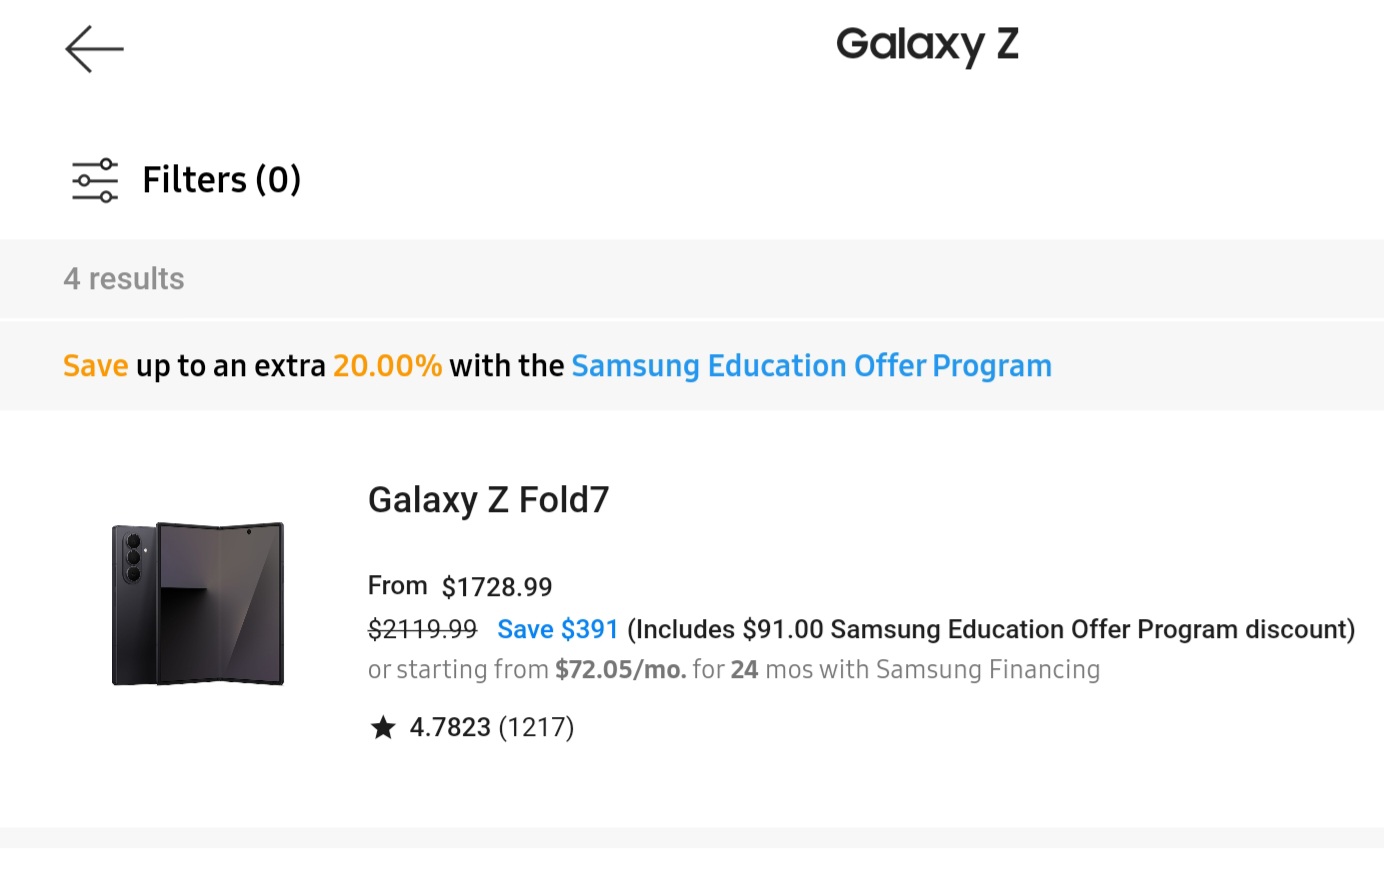Click the From $1728.99 price
This screenshot has width=1384, height=891.
point(460,586)
